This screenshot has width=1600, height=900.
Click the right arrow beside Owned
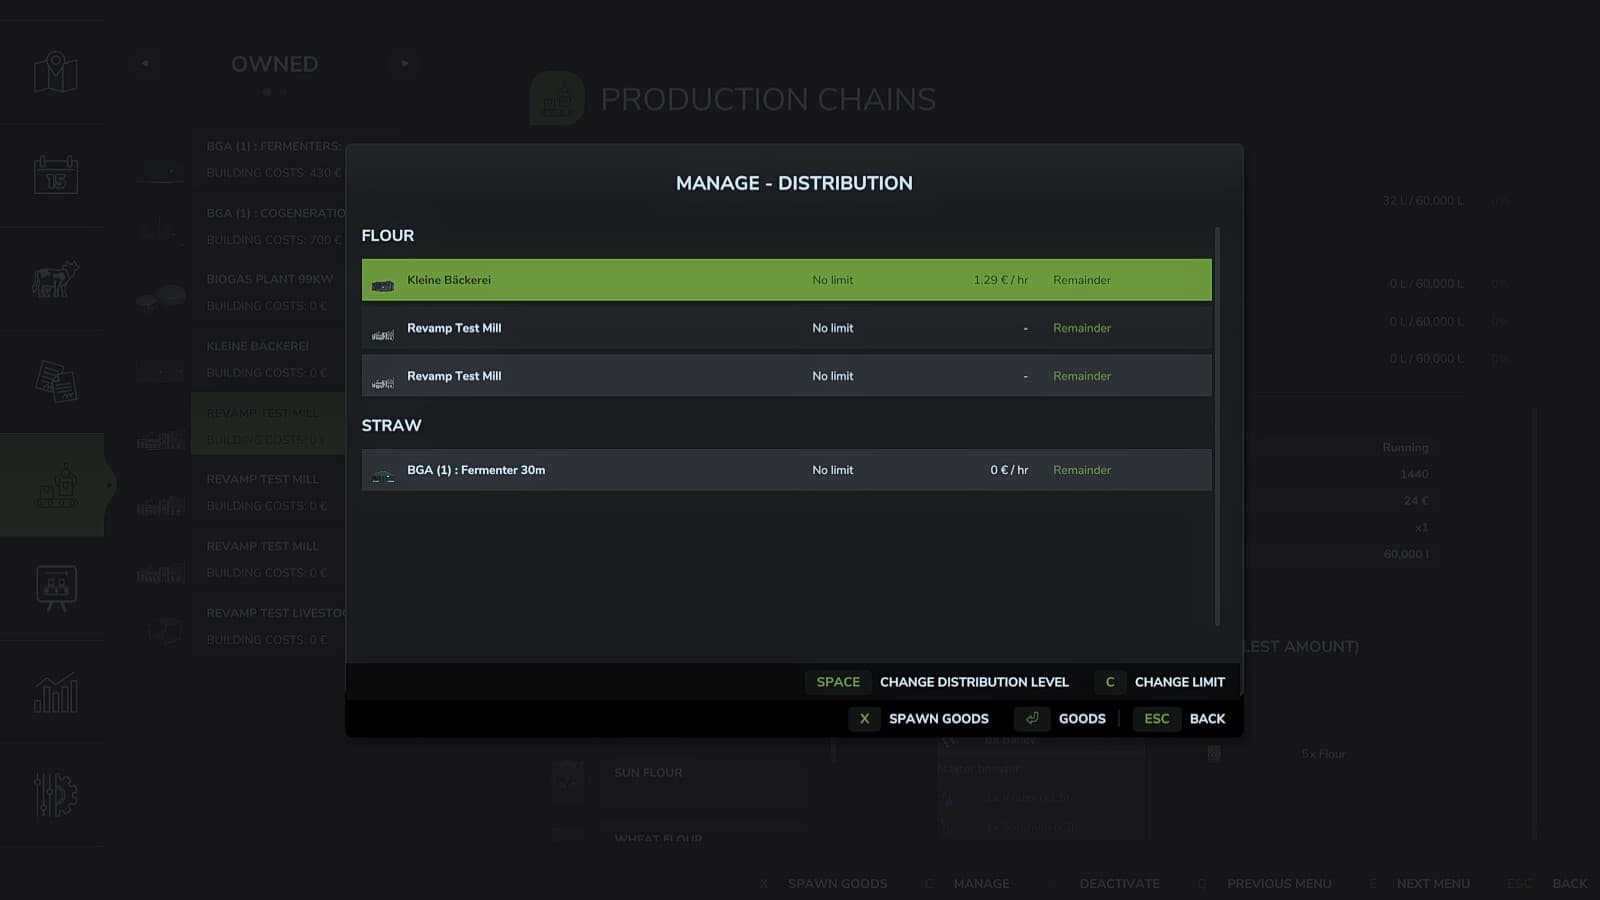[405, 63]
